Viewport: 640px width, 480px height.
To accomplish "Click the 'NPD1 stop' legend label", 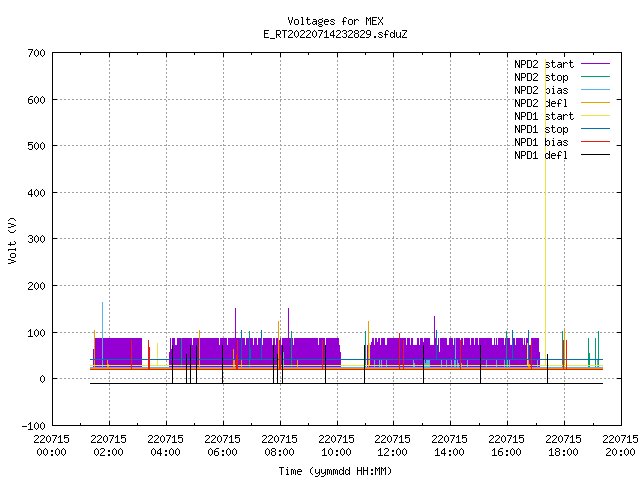I will (541, 129).
